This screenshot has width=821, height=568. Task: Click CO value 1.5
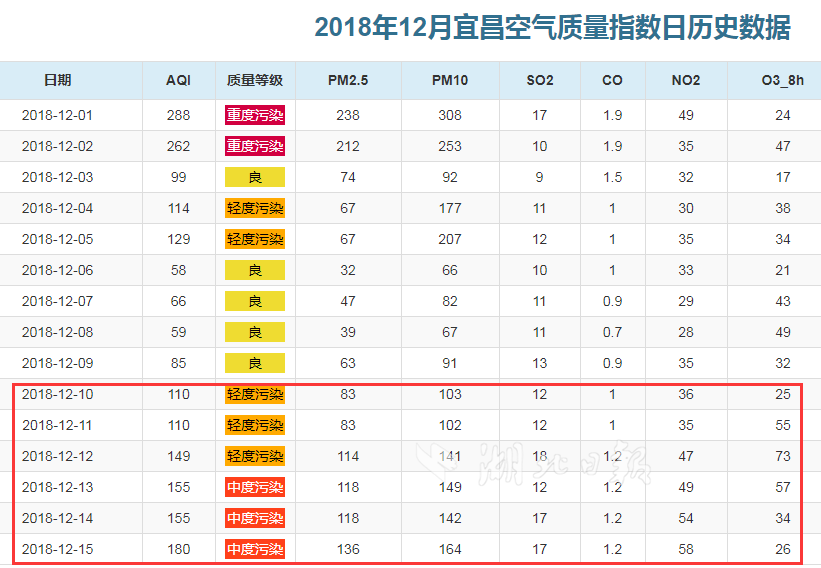coord(612,177)
